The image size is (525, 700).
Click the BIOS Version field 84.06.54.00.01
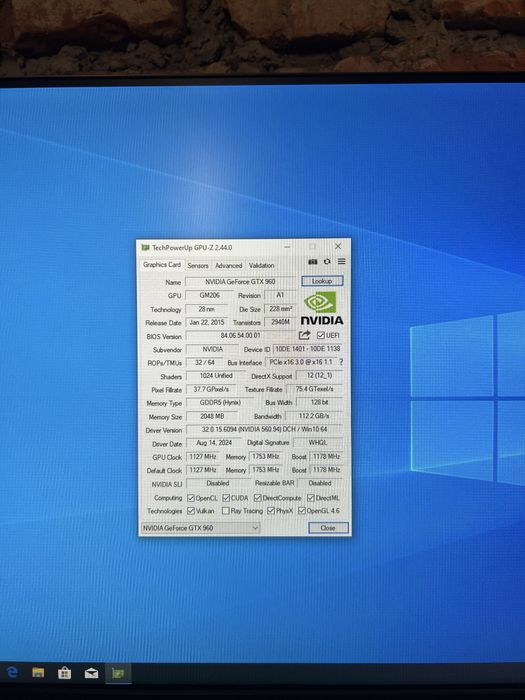[240, 335]
